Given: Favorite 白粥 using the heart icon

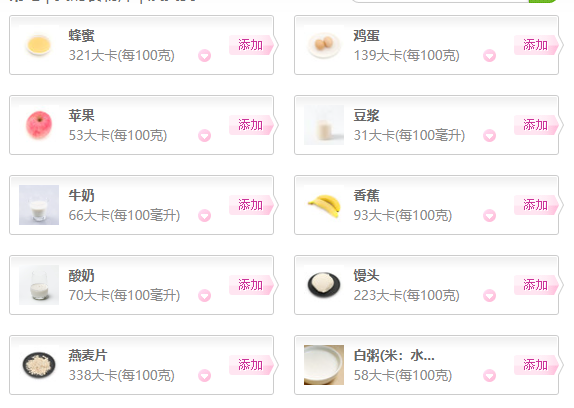Looking at the screenshot, I should [489, 376].
